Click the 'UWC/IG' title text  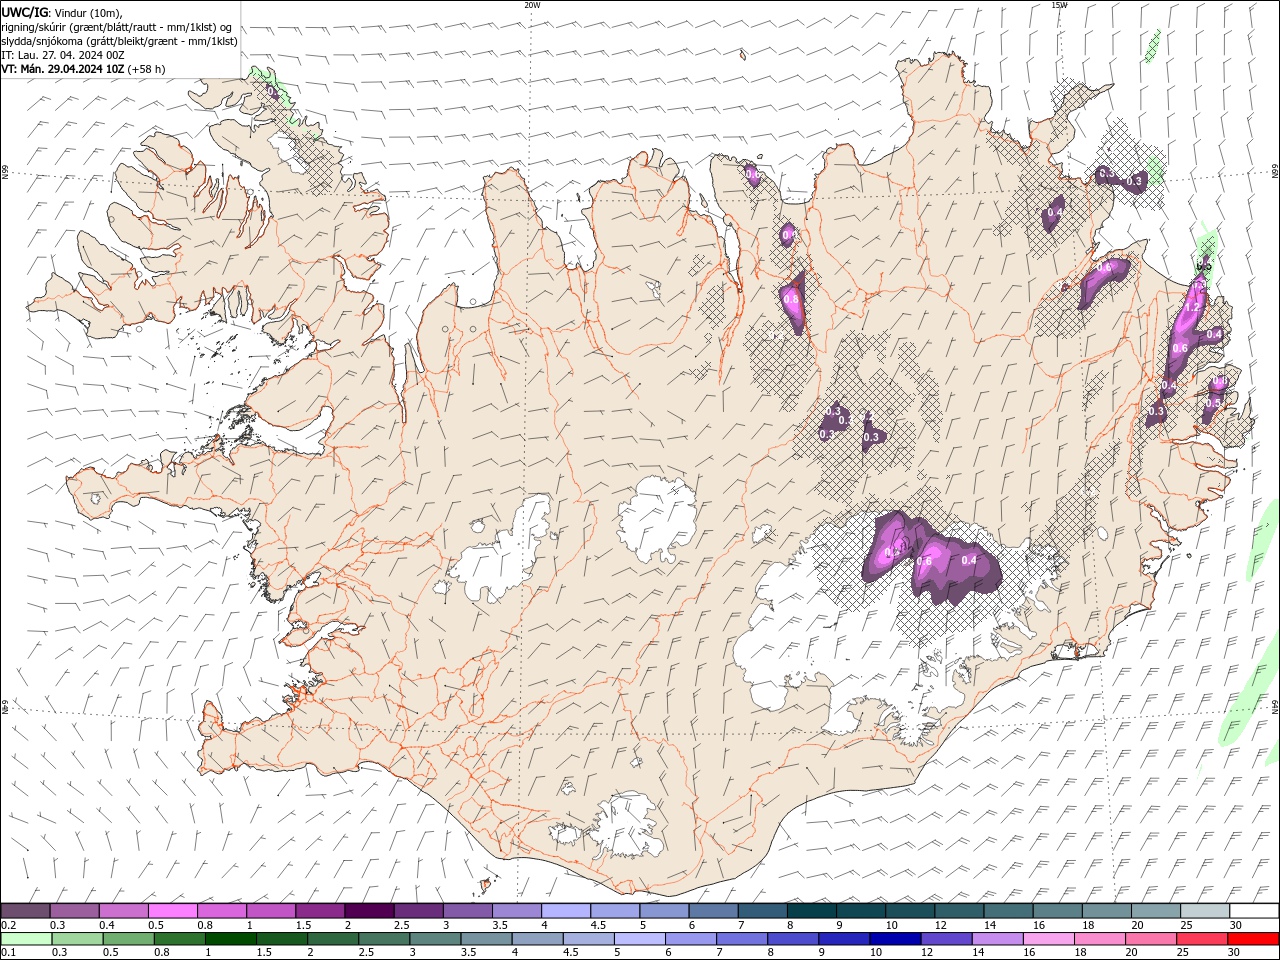(24, 12)
